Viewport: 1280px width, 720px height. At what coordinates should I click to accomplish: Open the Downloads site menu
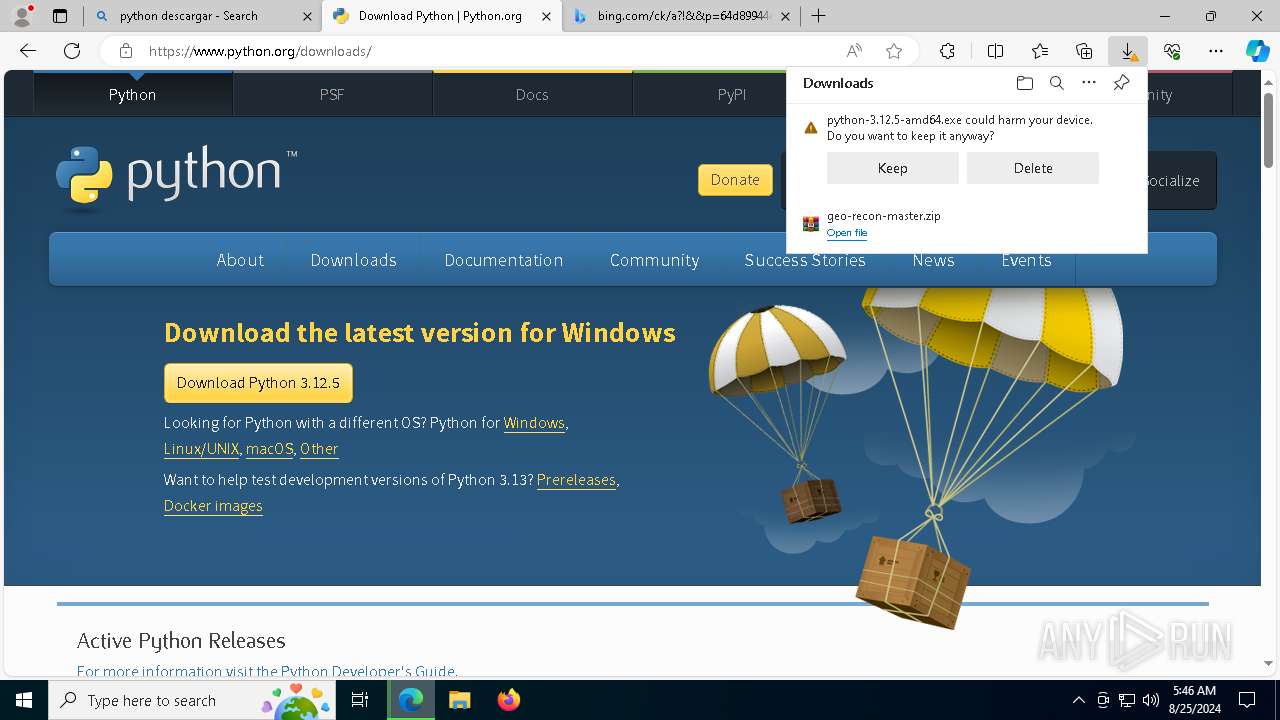353,260
